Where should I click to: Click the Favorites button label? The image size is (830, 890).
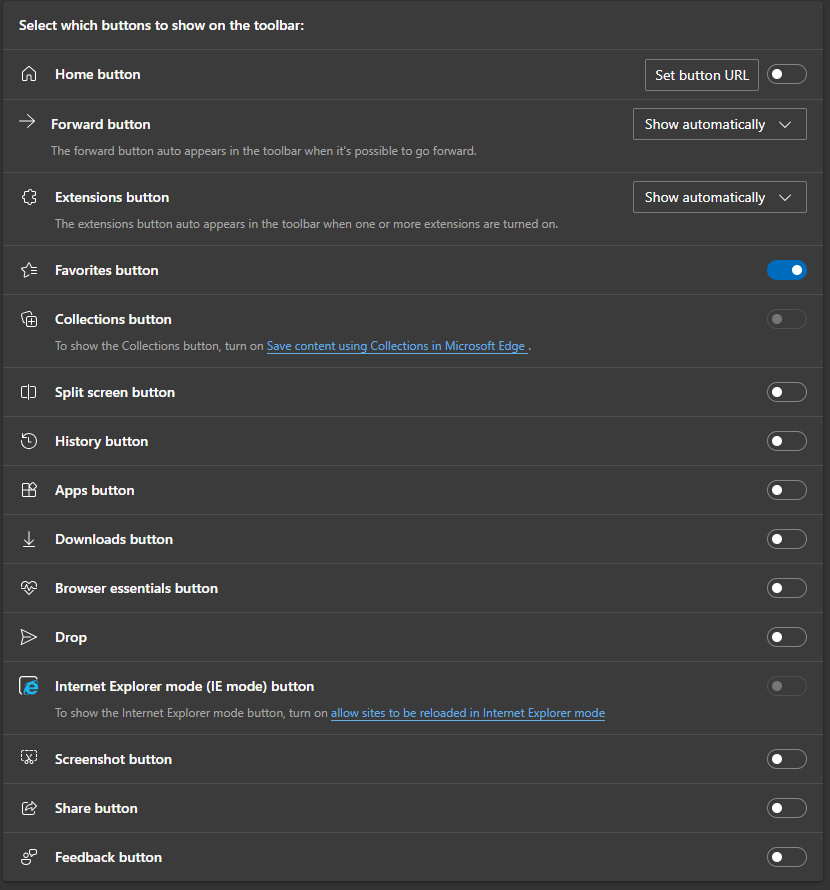[x=107, y=270]
